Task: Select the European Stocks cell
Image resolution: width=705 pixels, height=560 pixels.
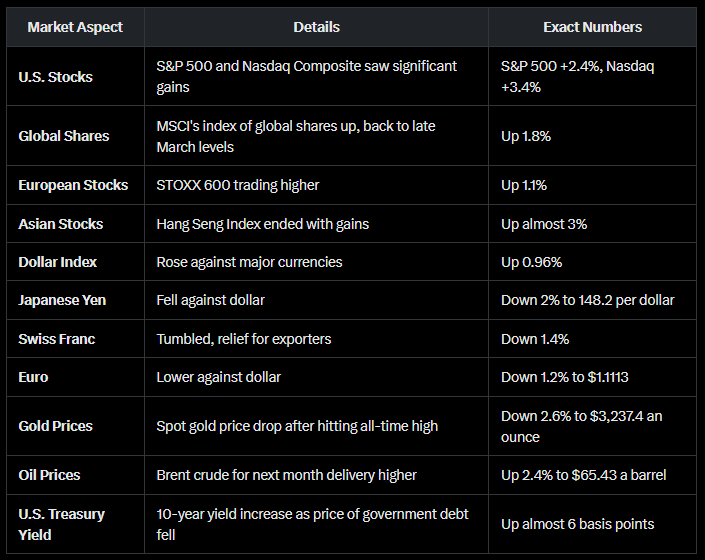Action: click(x=73, y=185)
